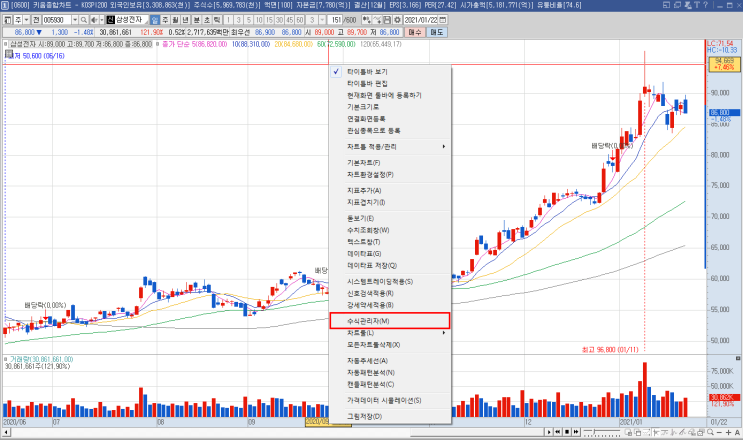This screenshot has width=743, height=440.
Task: Click the candle count field showing 151
Action: tap(335, 20)
